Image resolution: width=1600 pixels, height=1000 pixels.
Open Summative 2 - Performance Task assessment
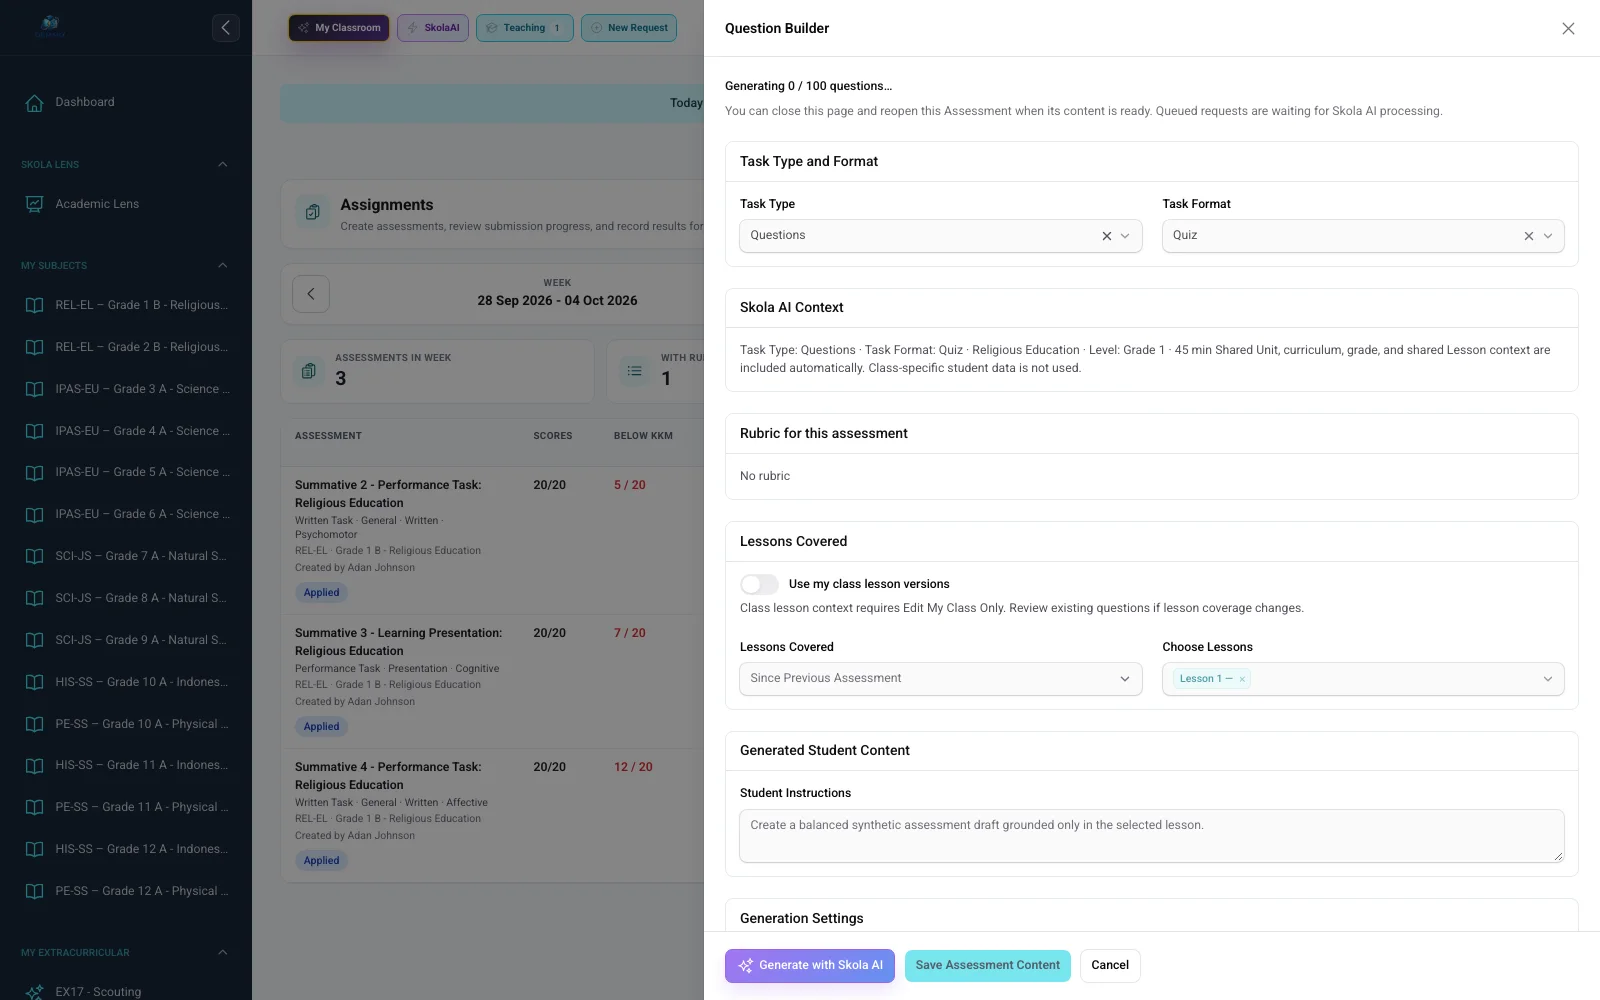(388, 494)
